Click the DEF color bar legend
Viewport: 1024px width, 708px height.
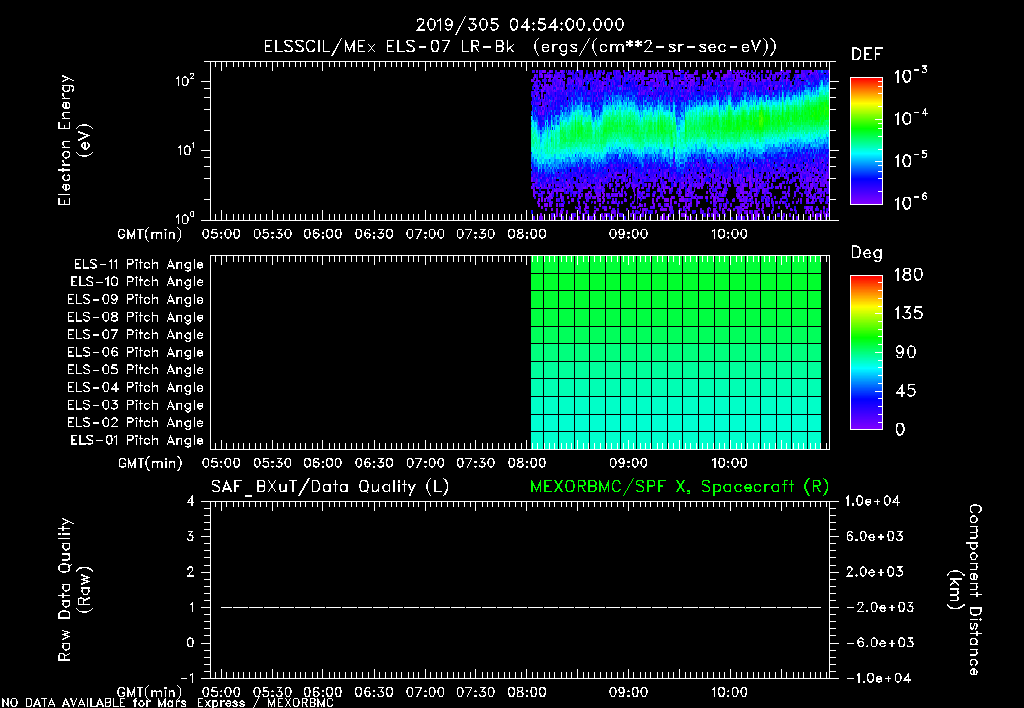pyautogui.click(x=866, y=141)
